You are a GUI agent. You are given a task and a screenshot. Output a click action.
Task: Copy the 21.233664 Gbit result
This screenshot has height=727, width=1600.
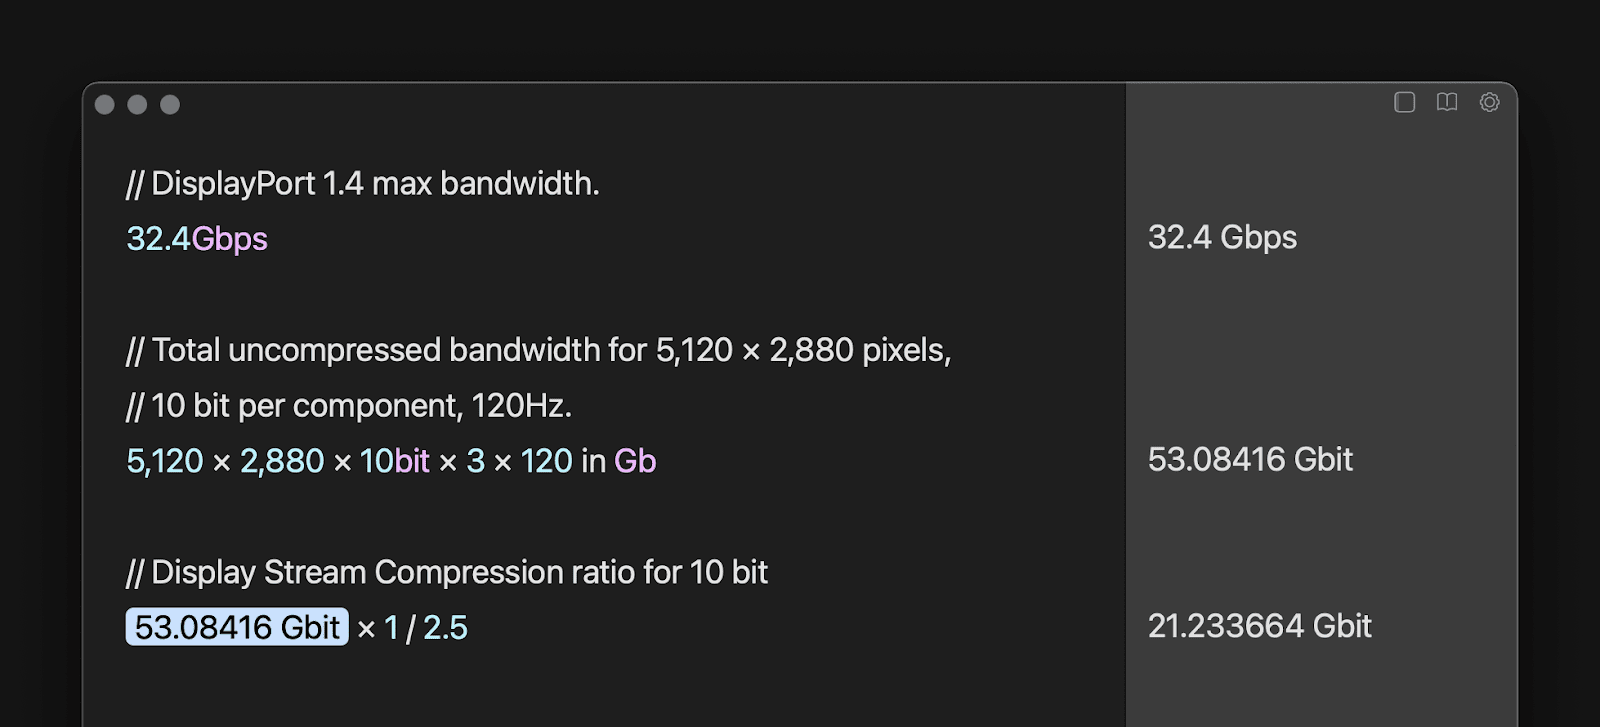(1260, 626)
